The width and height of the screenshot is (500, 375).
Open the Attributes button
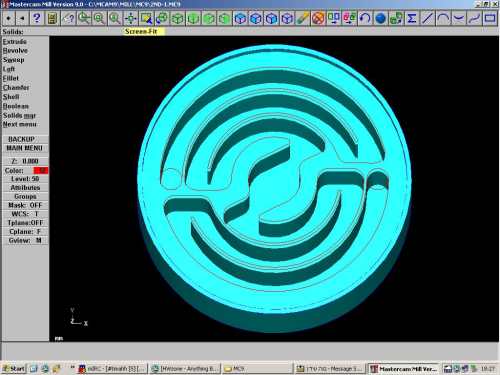[x=25, y=188]
